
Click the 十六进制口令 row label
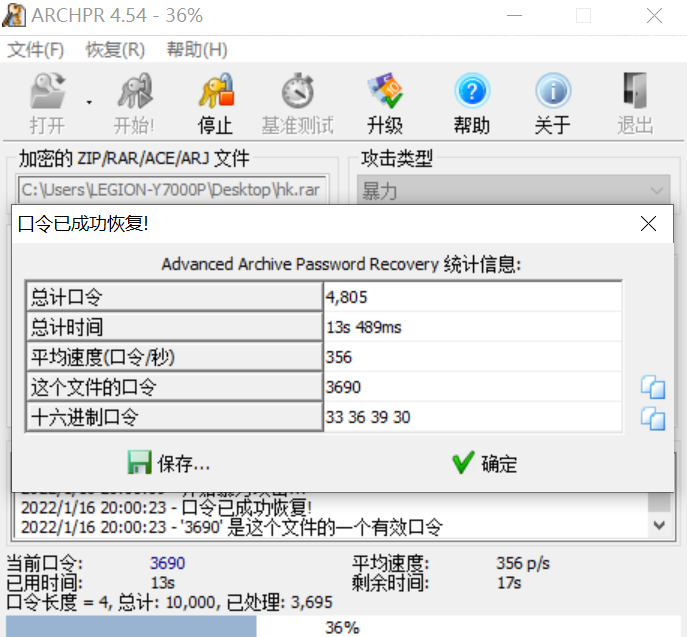click(174, 417)
